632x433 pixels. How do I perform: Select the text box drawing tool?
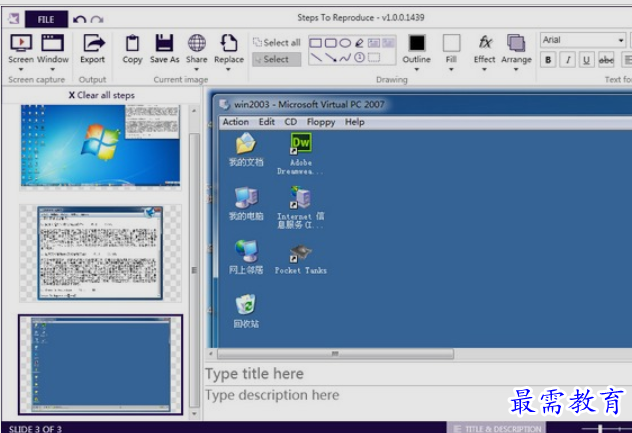coord(374,43)
